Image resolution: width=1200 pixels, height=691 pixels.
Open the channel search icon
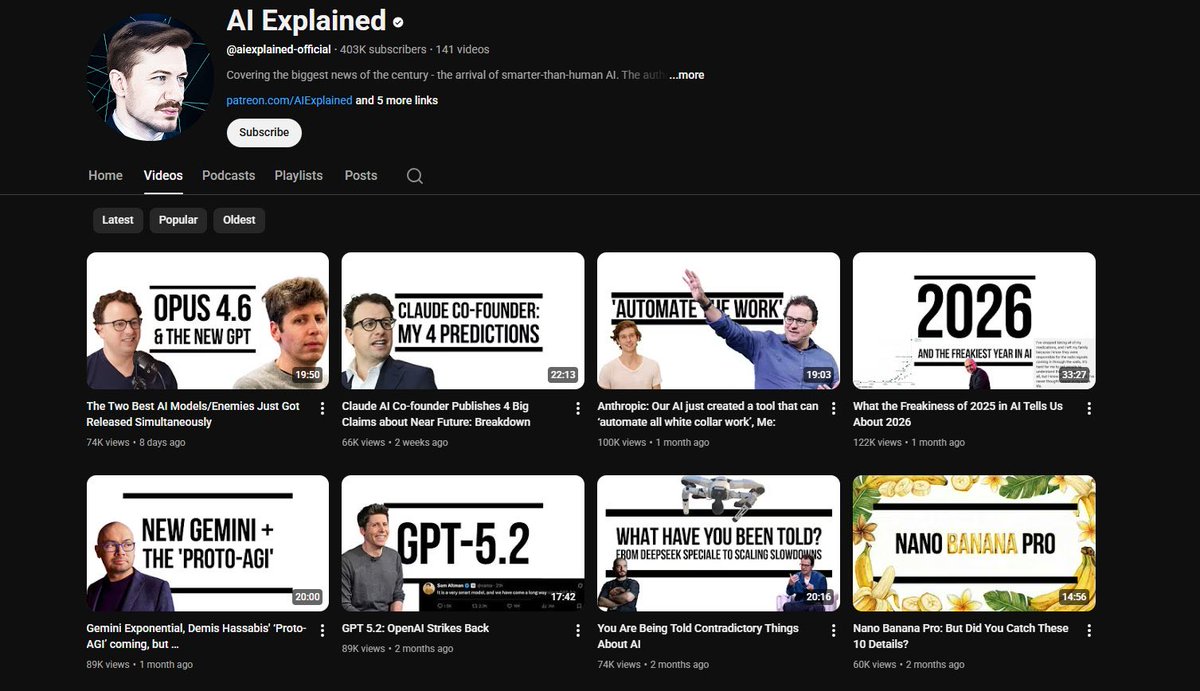point(415,176)
